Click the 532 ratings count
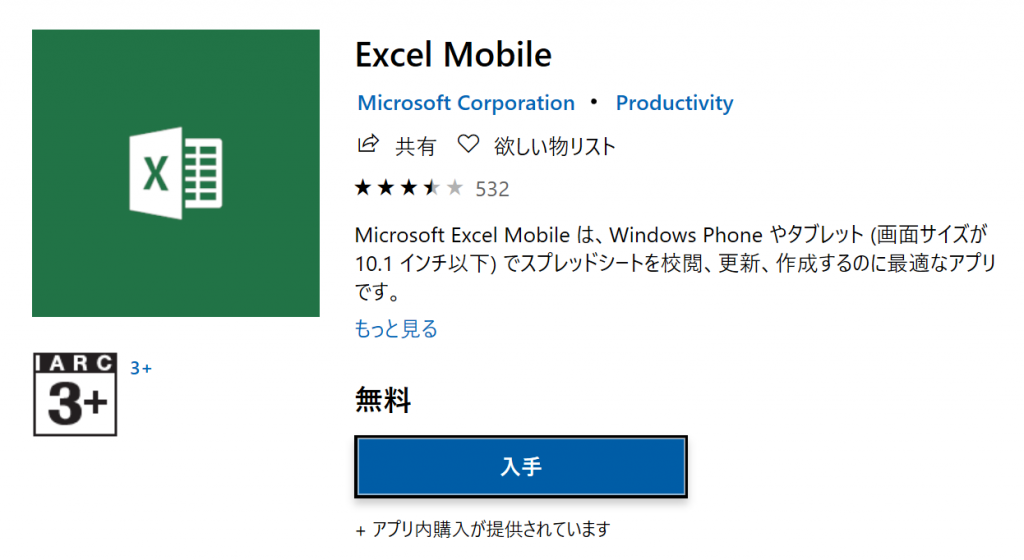The width and height of the screenshot is (1024, 560). pos(492,189)
